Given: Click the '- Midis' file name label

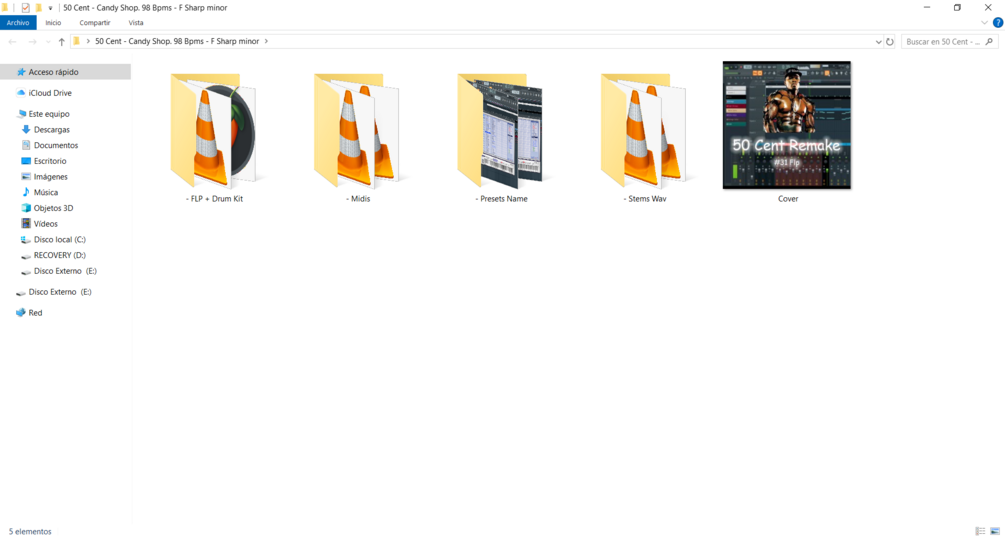Looking at the screenshot, I should tap(358, 199).
